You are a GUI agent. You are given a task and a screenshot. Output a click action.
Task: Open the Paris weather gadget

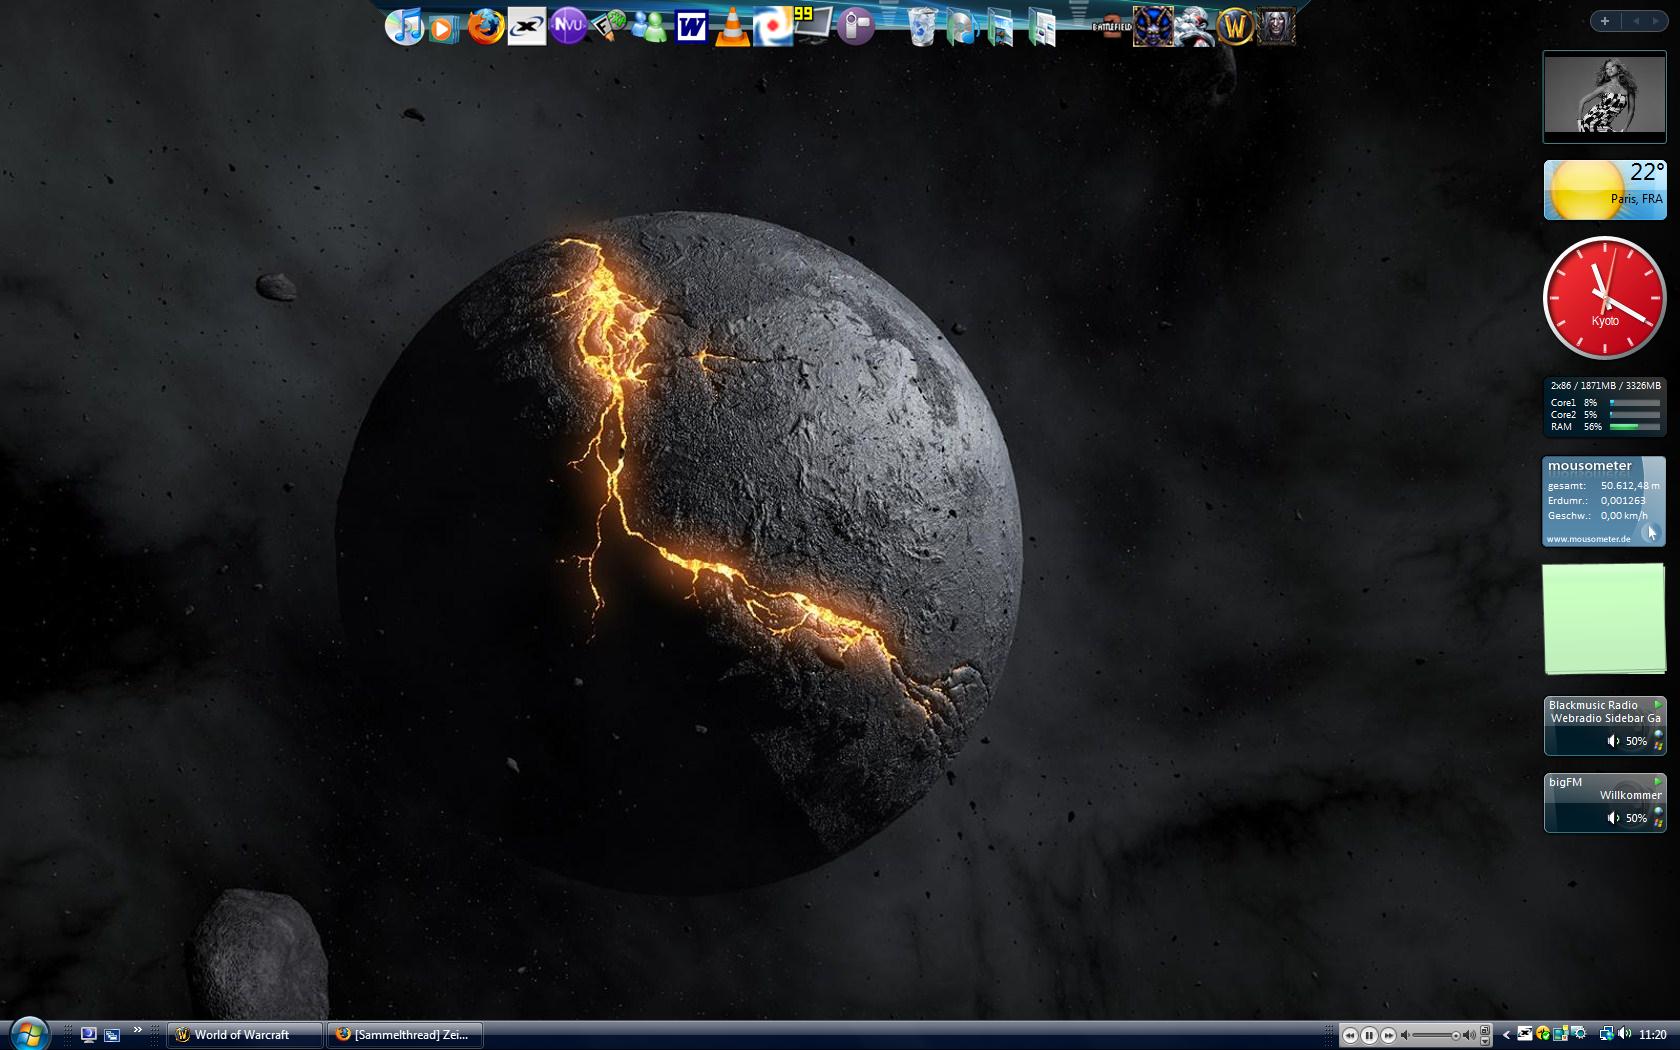click(1605, 190)
